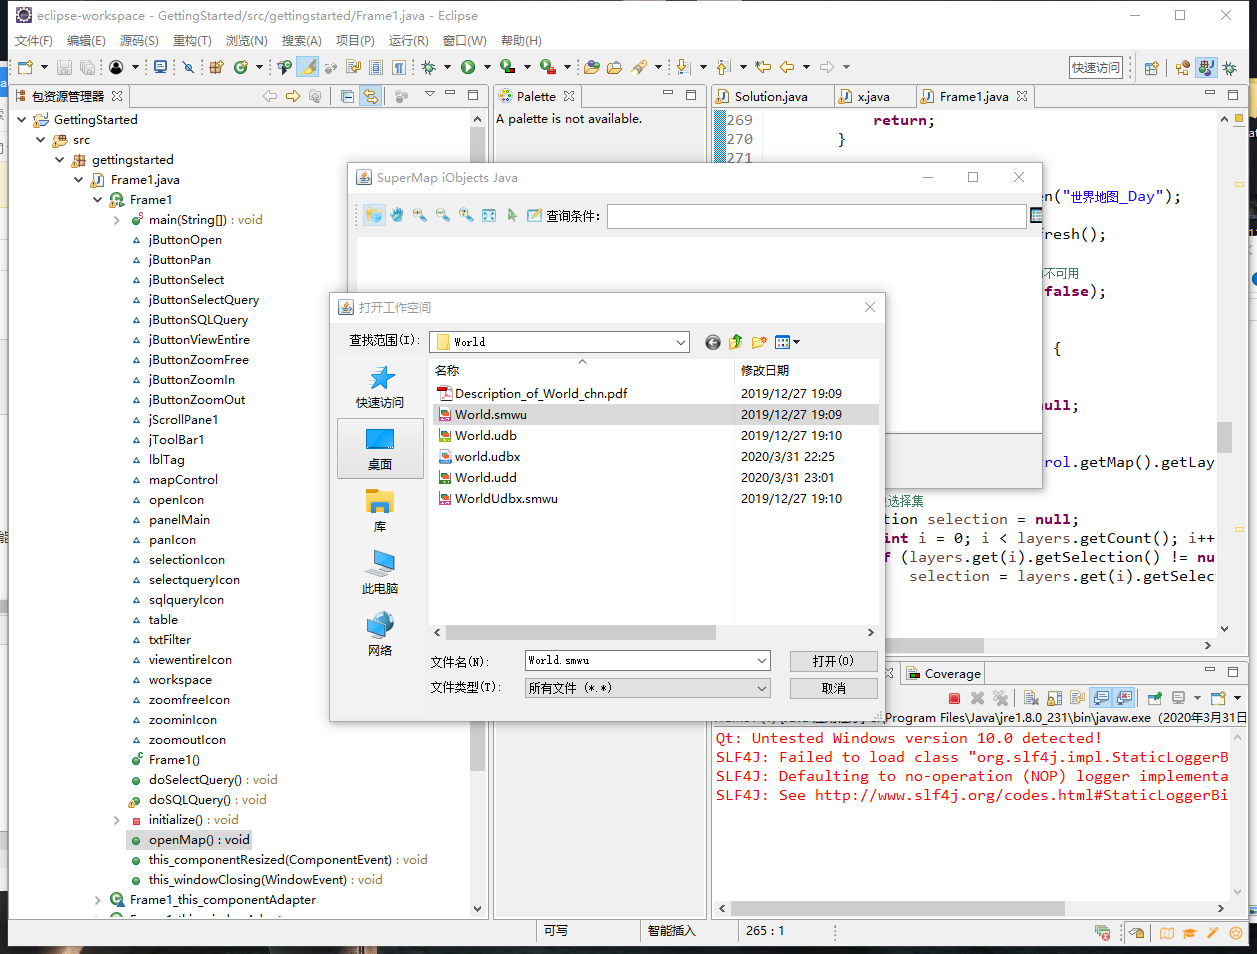
Task: Select WorldUdbx.smwu file in the list
Action: click(x=506, y=498)
